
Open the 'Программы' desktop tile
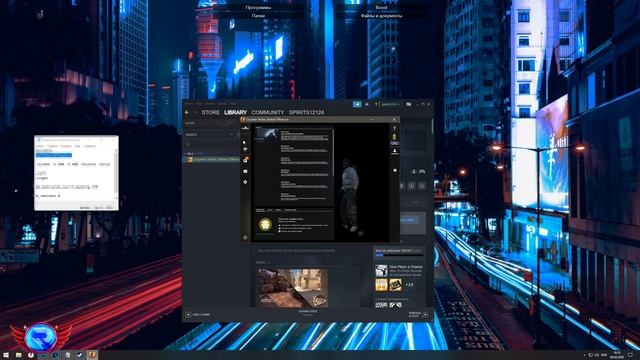click(258, 7)
